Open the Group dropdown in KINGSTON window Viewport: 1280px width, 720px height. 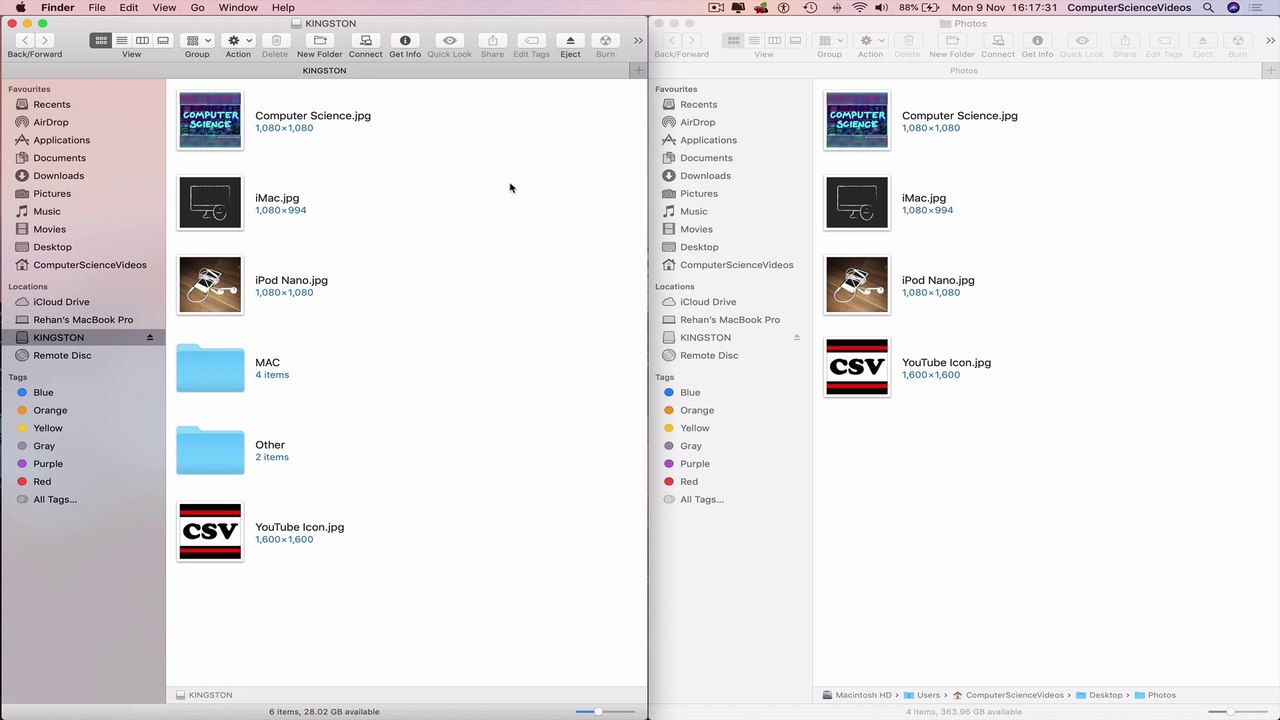point(197,40)
